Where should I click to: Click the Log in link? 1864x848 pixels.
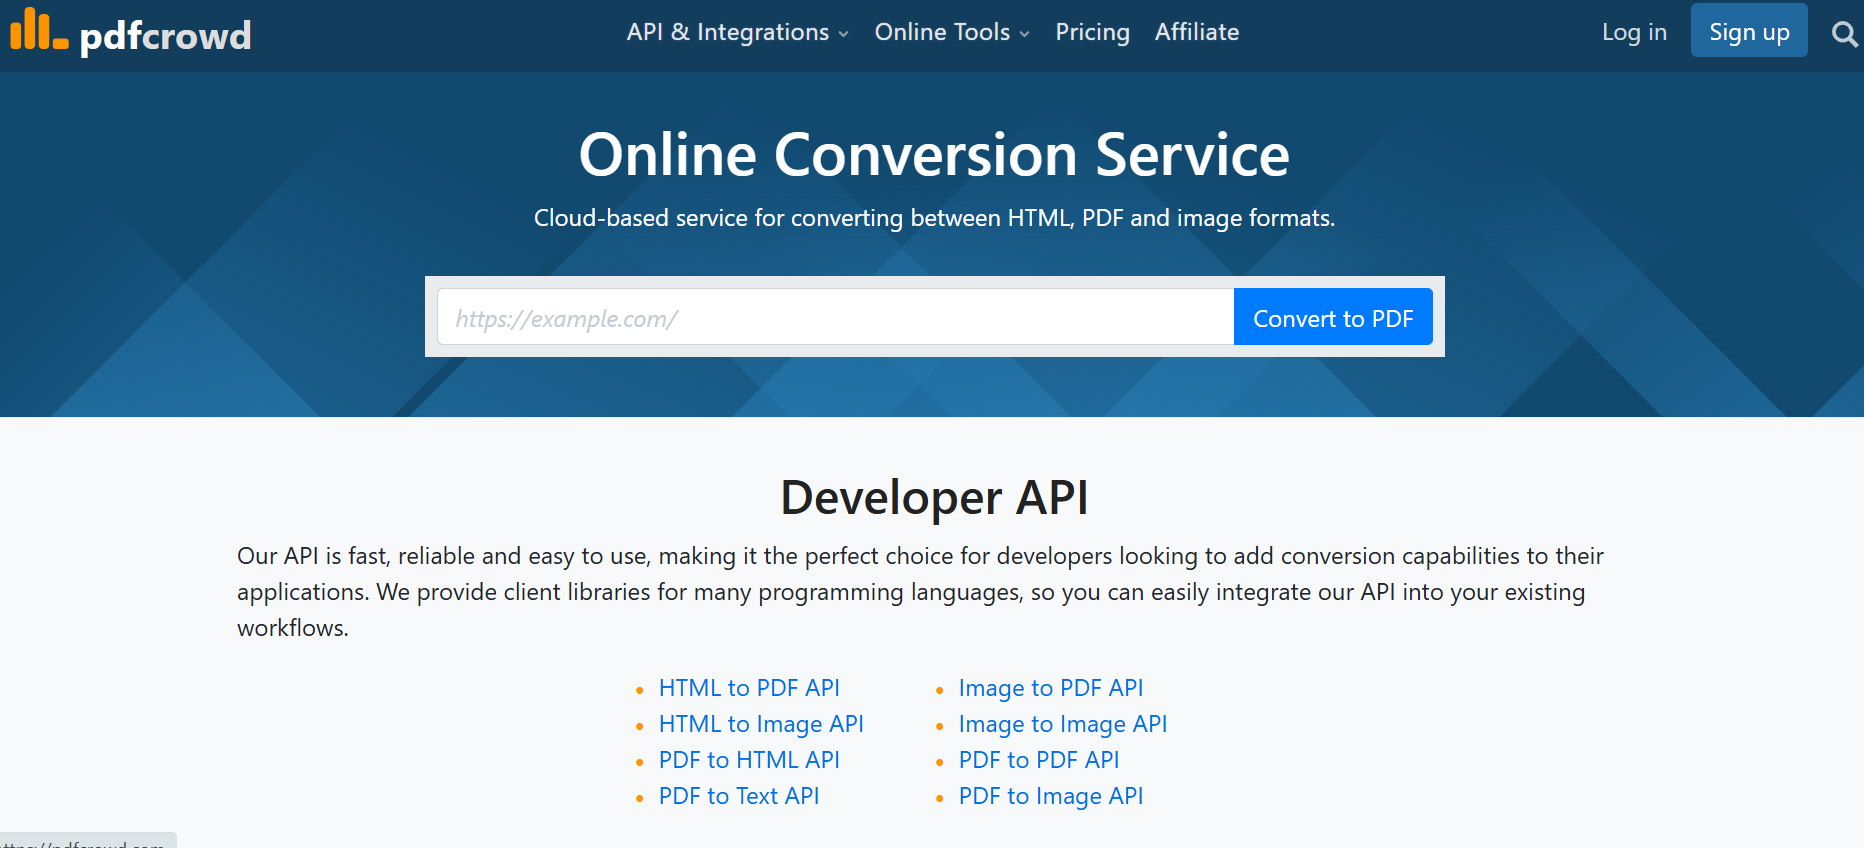pos(1633,32)
